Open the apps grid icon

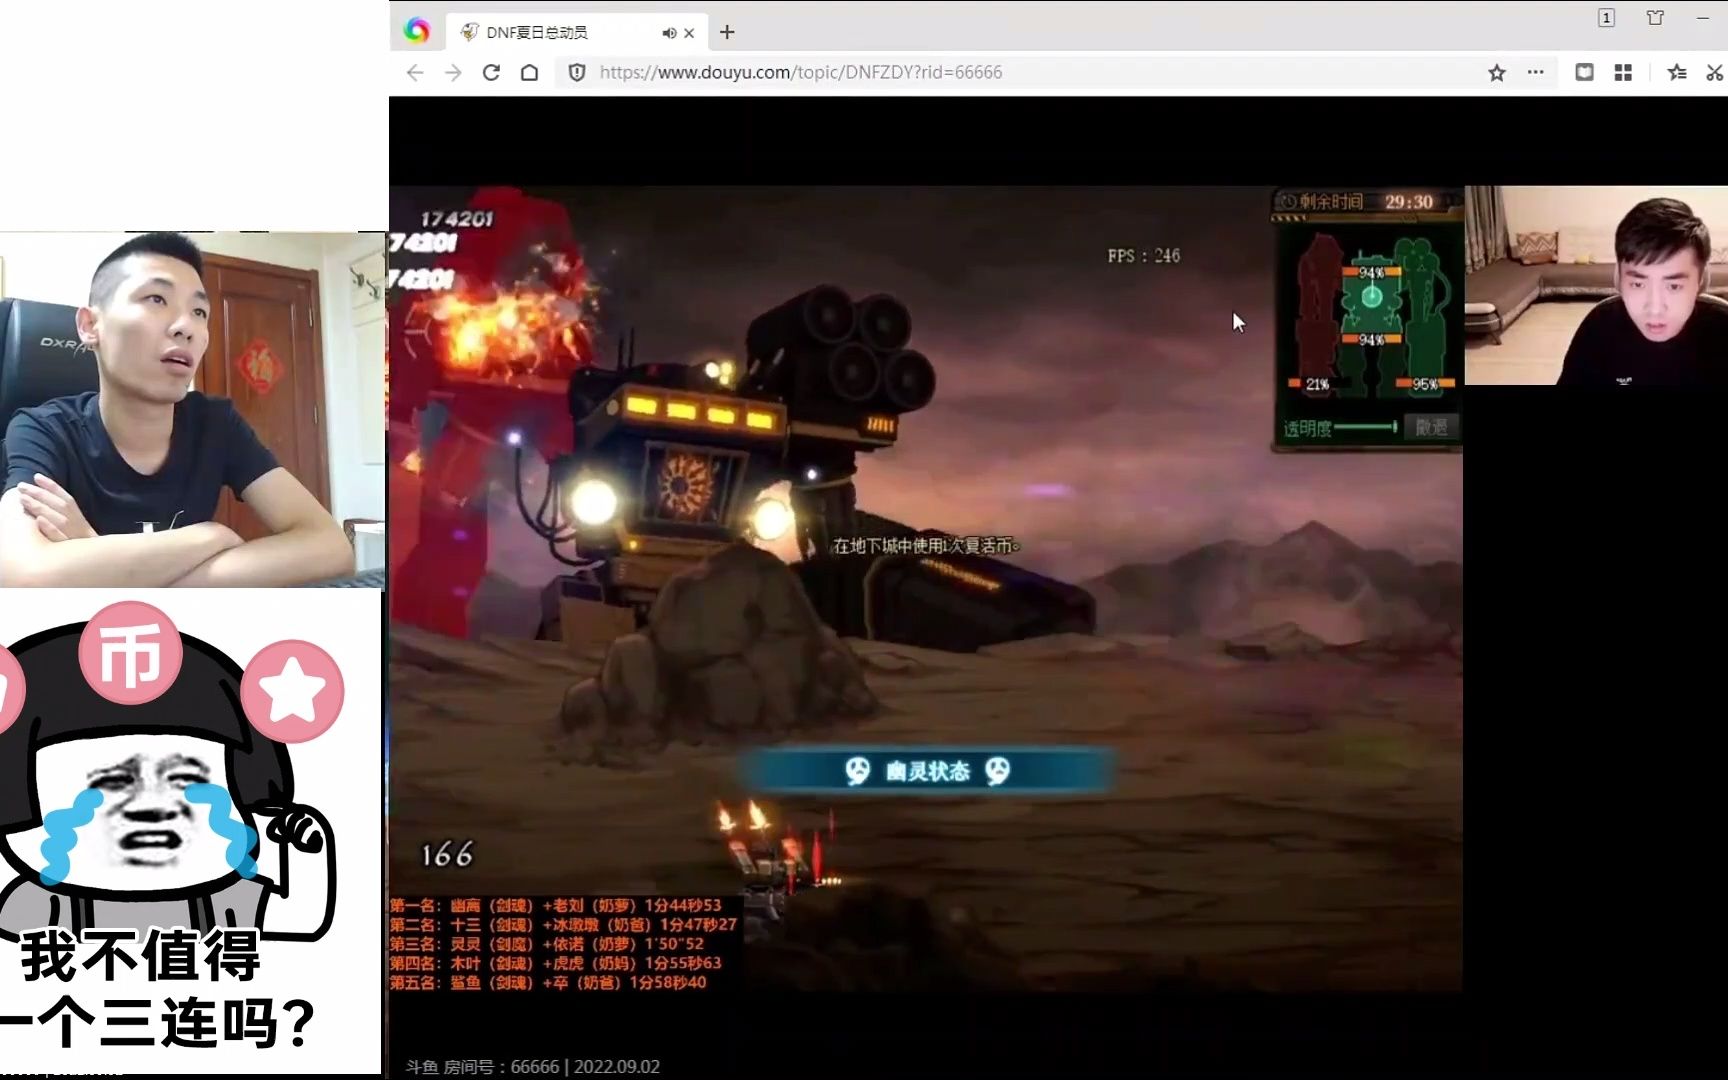[1623, 72]
